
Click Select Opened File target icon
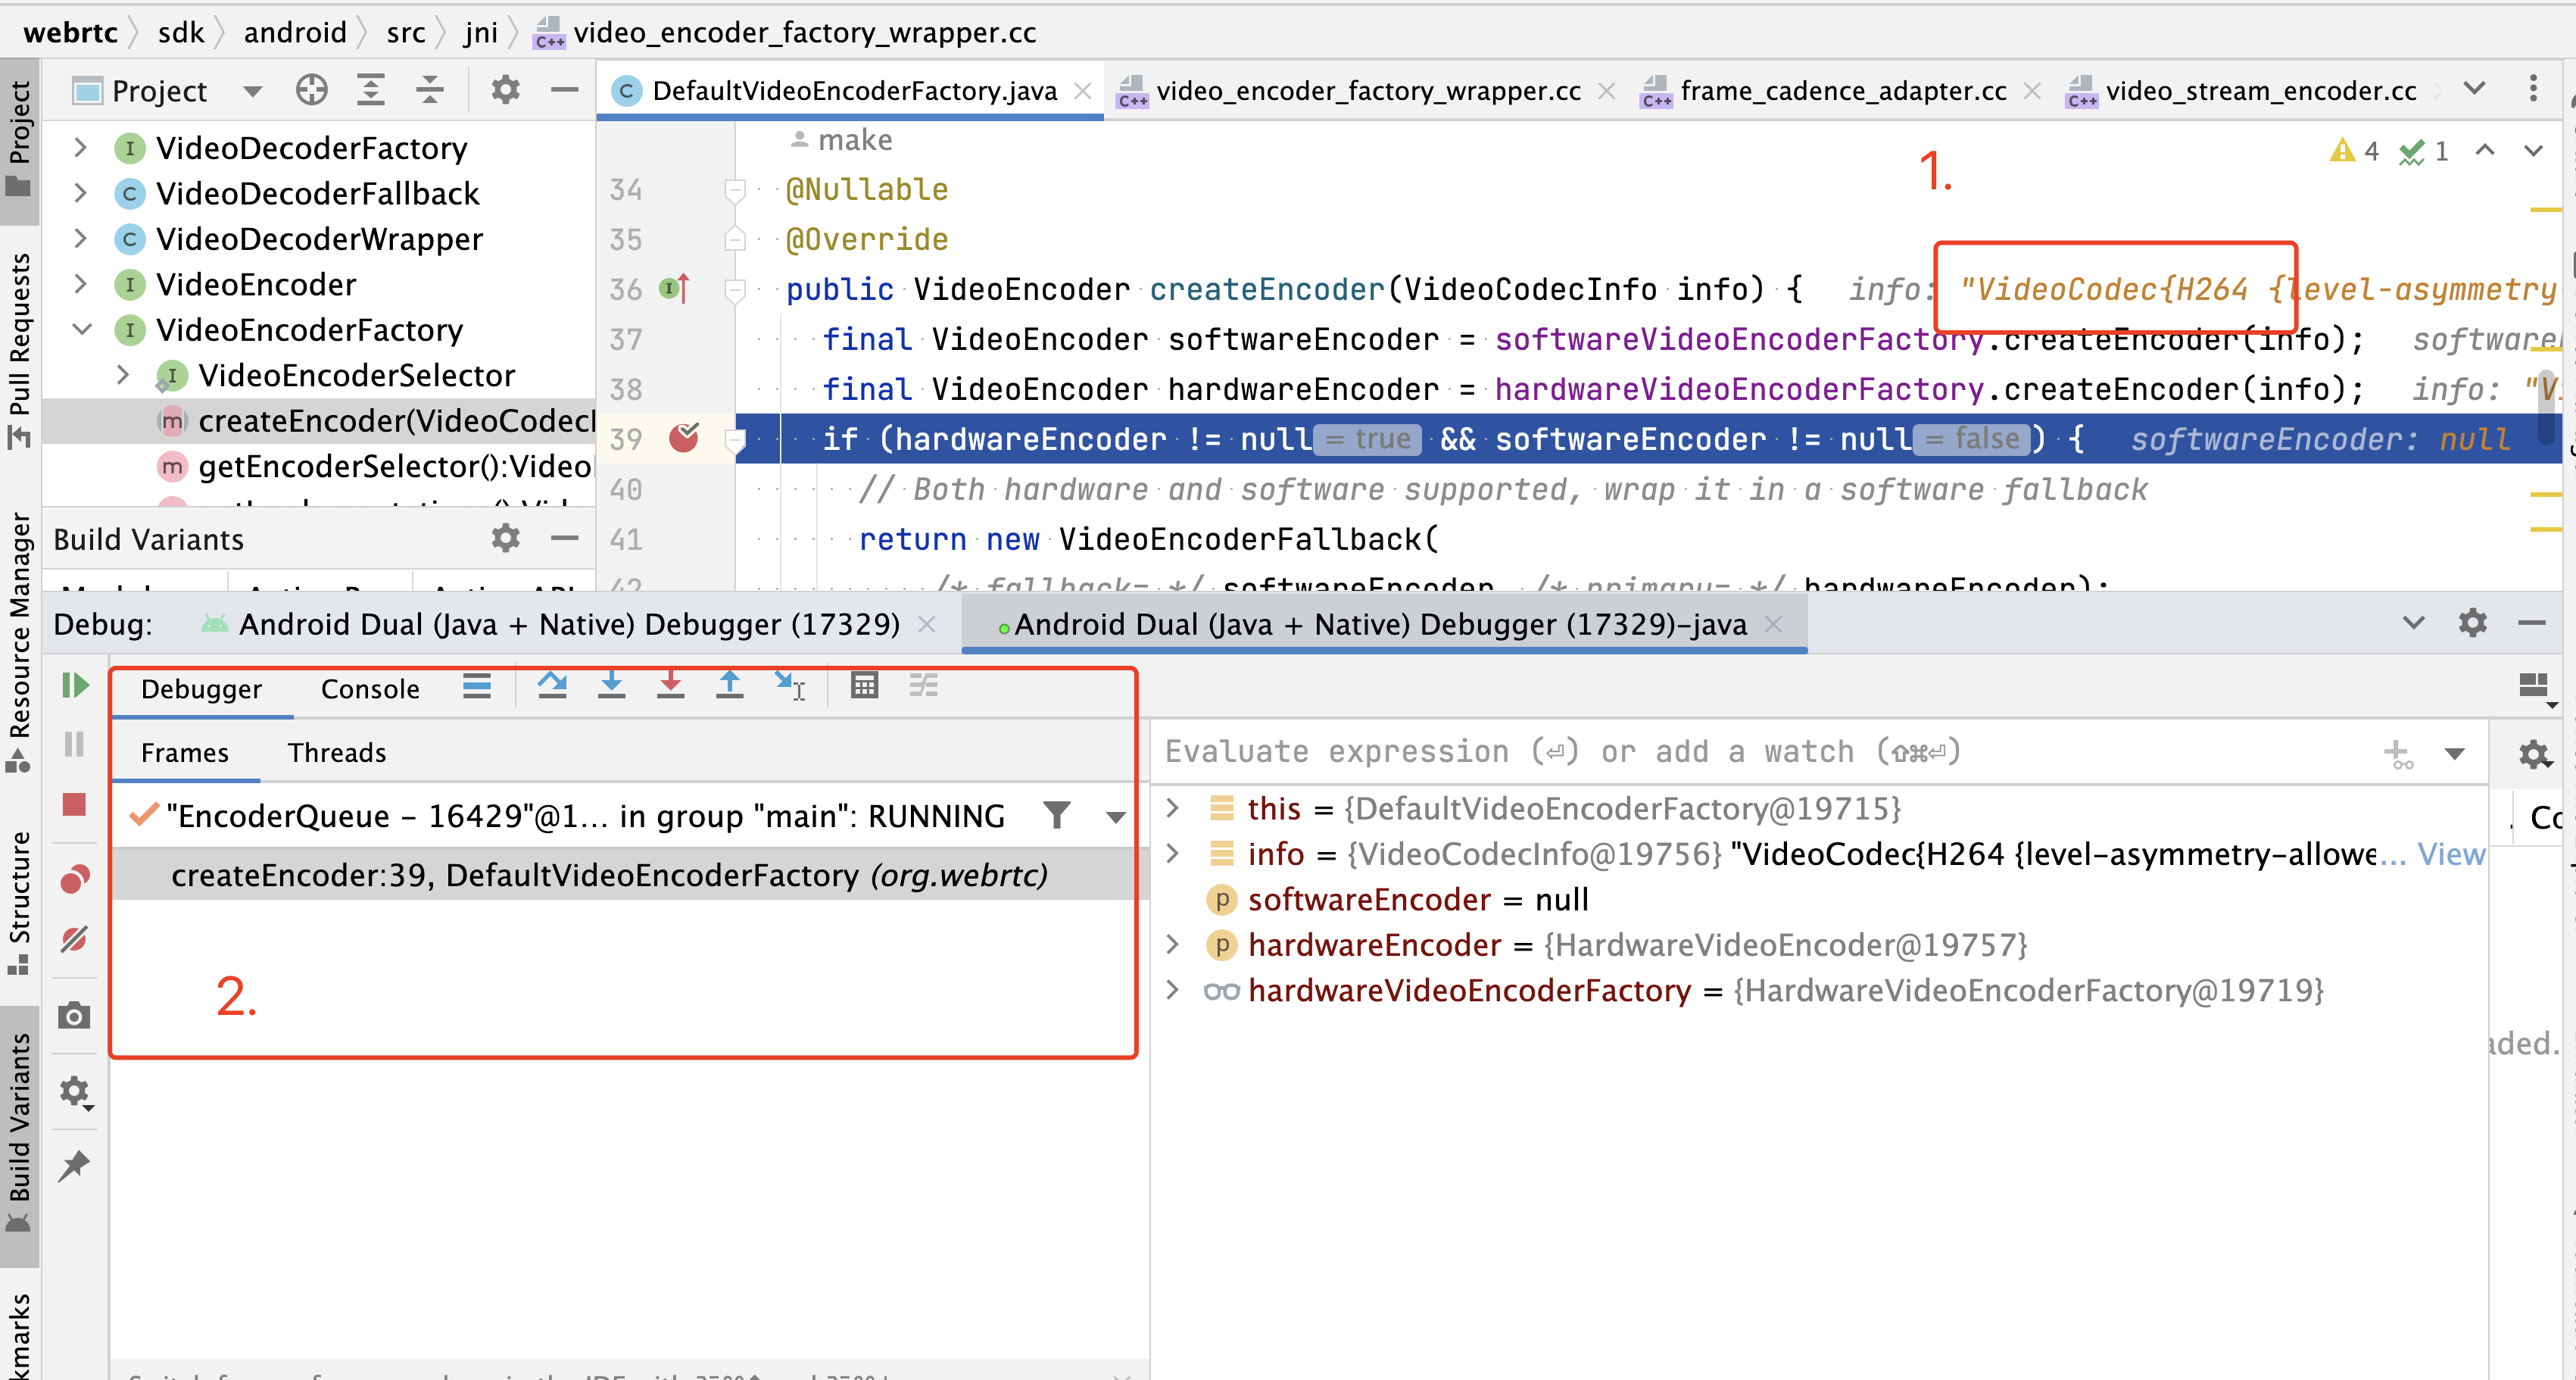pos(312,90)
